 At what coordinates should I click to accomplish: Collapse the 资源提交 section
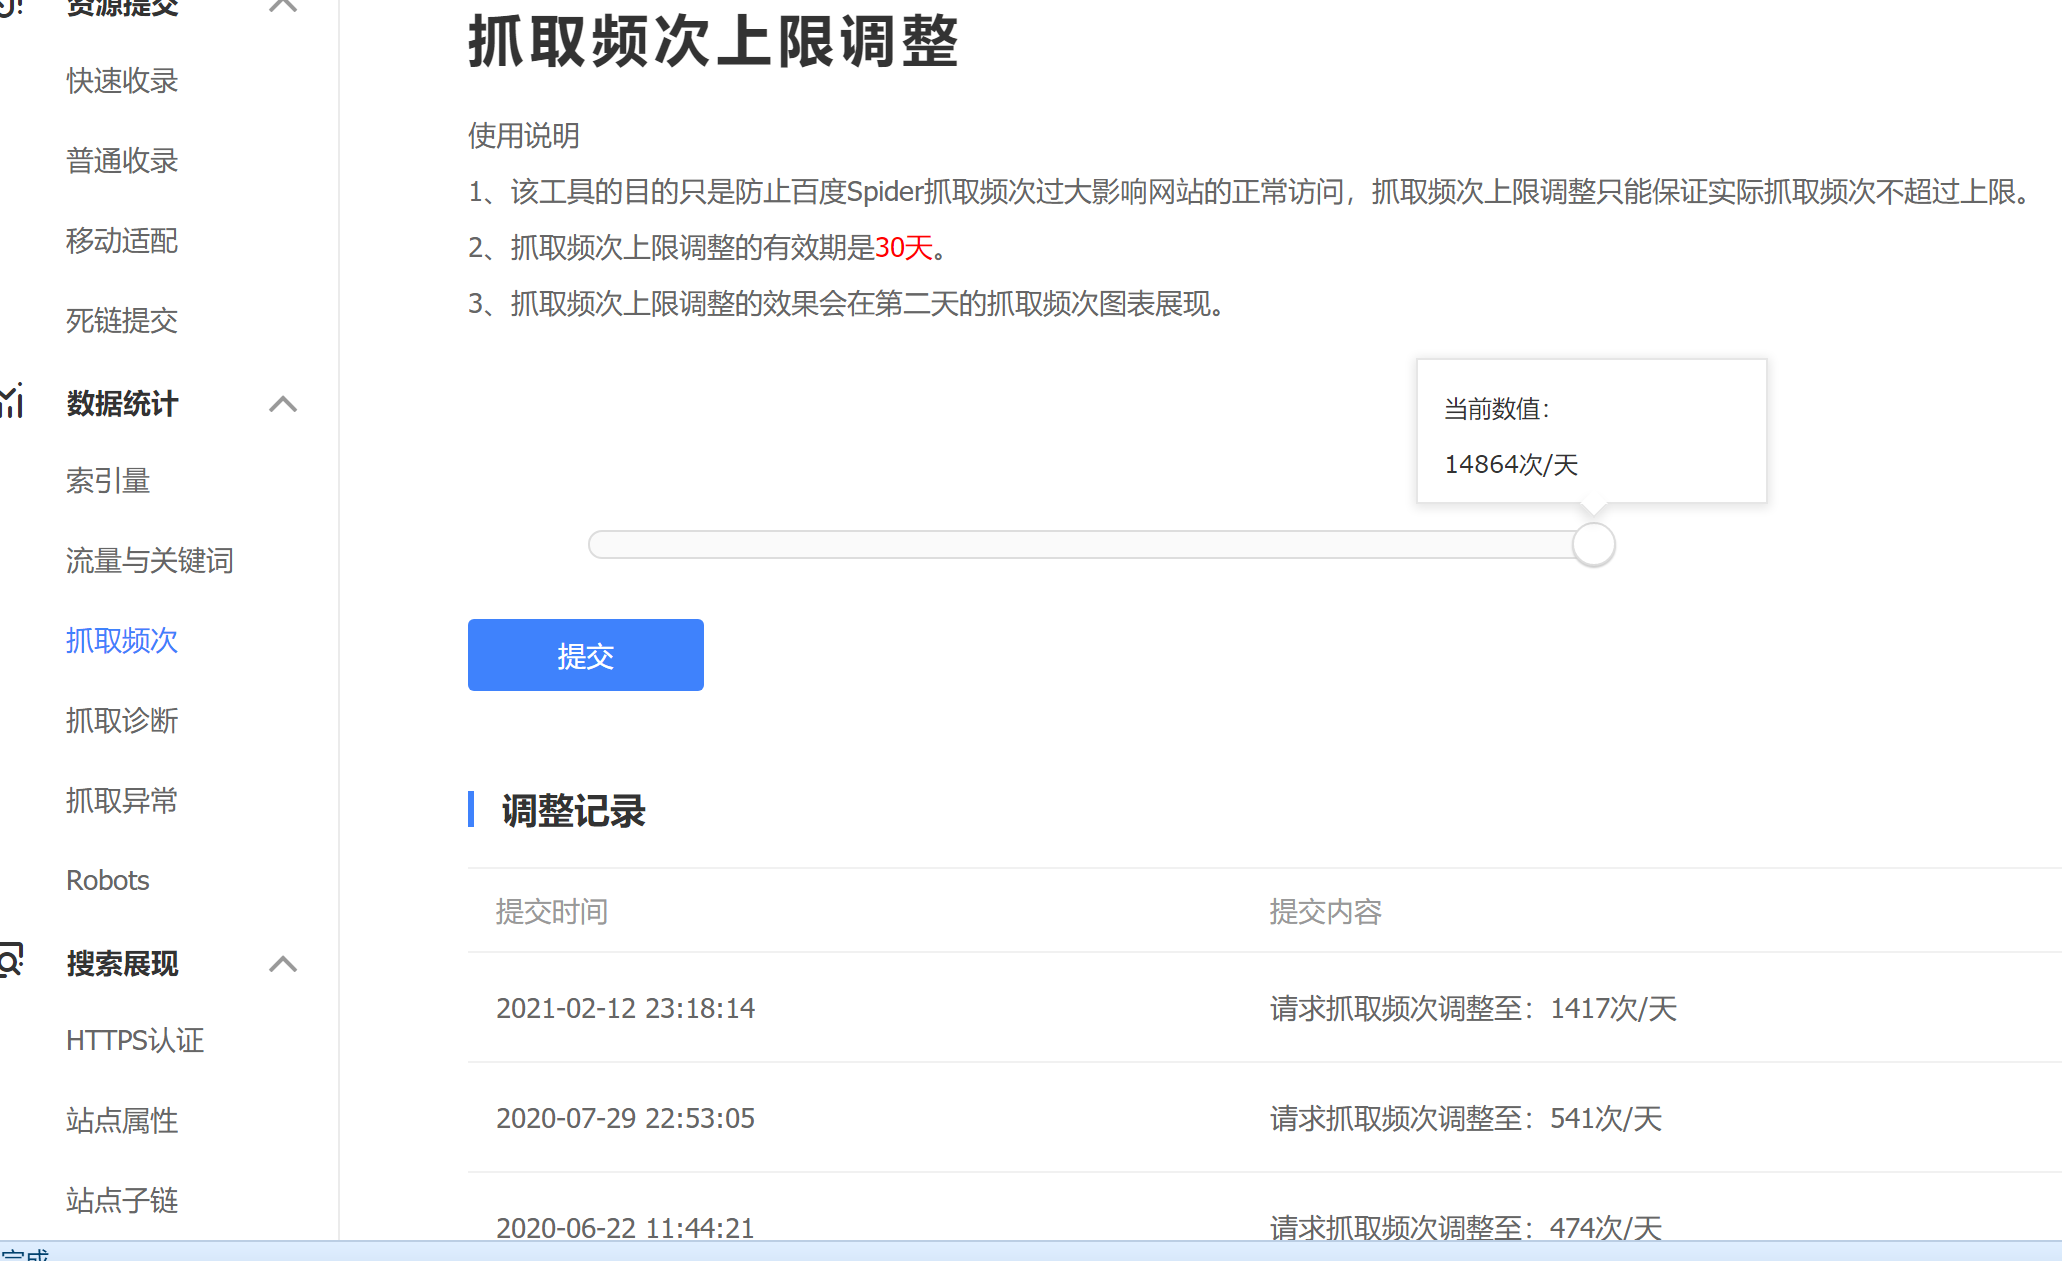coord(283,7)
